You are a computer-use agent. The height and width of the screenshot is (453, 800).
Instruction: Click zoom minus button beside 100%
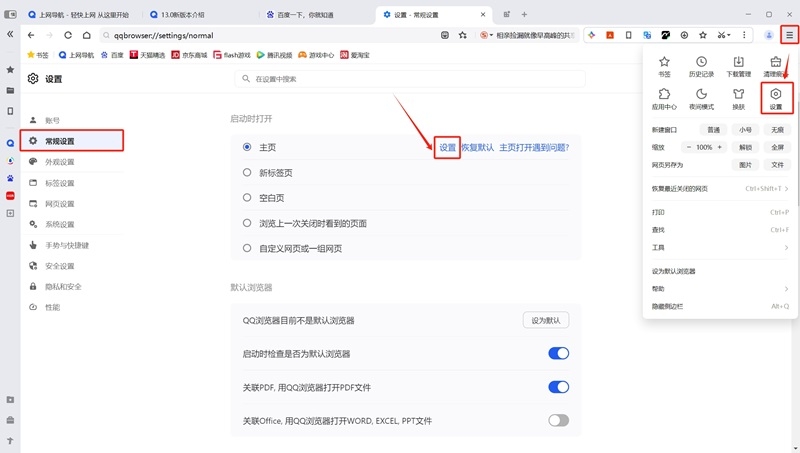pyautogui.click(x=688, y=147)
